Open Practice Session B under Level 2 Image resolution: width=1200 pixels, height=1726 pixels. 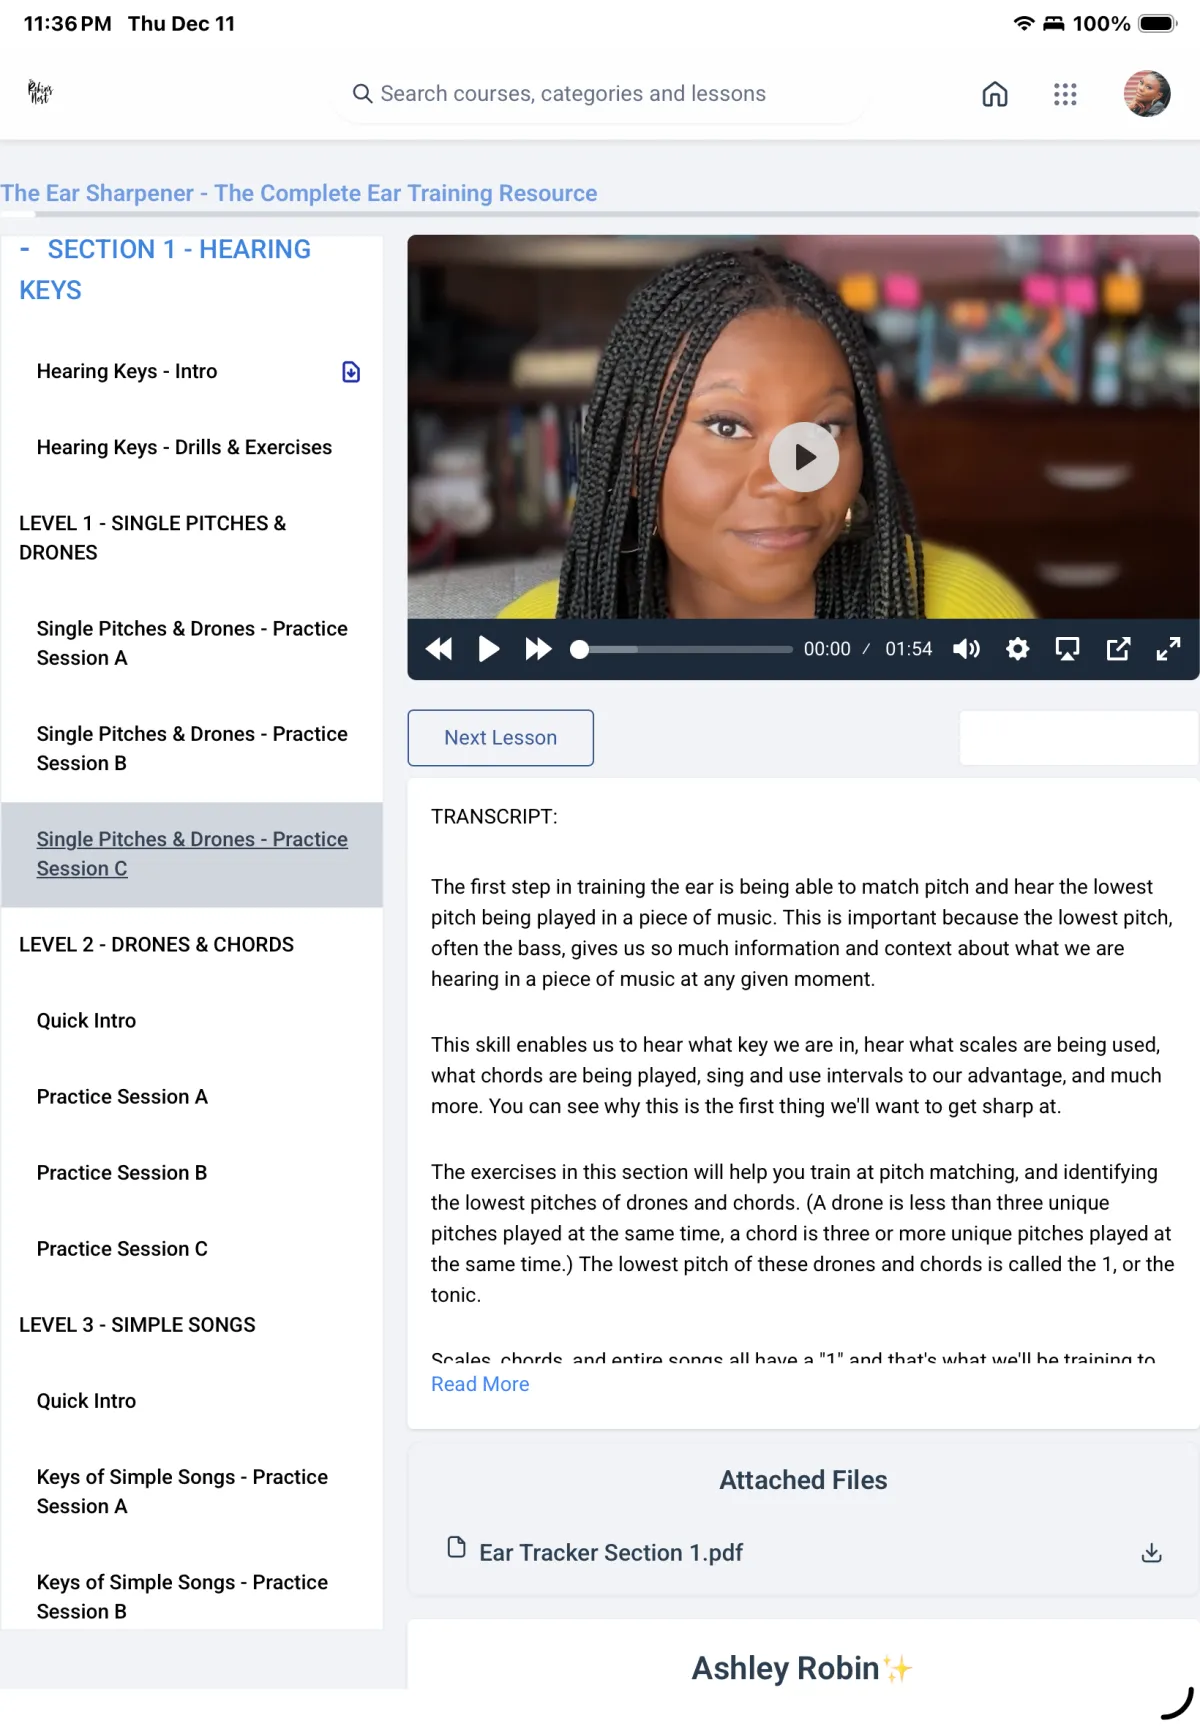pyautogui.click(x=122, y=1173)
